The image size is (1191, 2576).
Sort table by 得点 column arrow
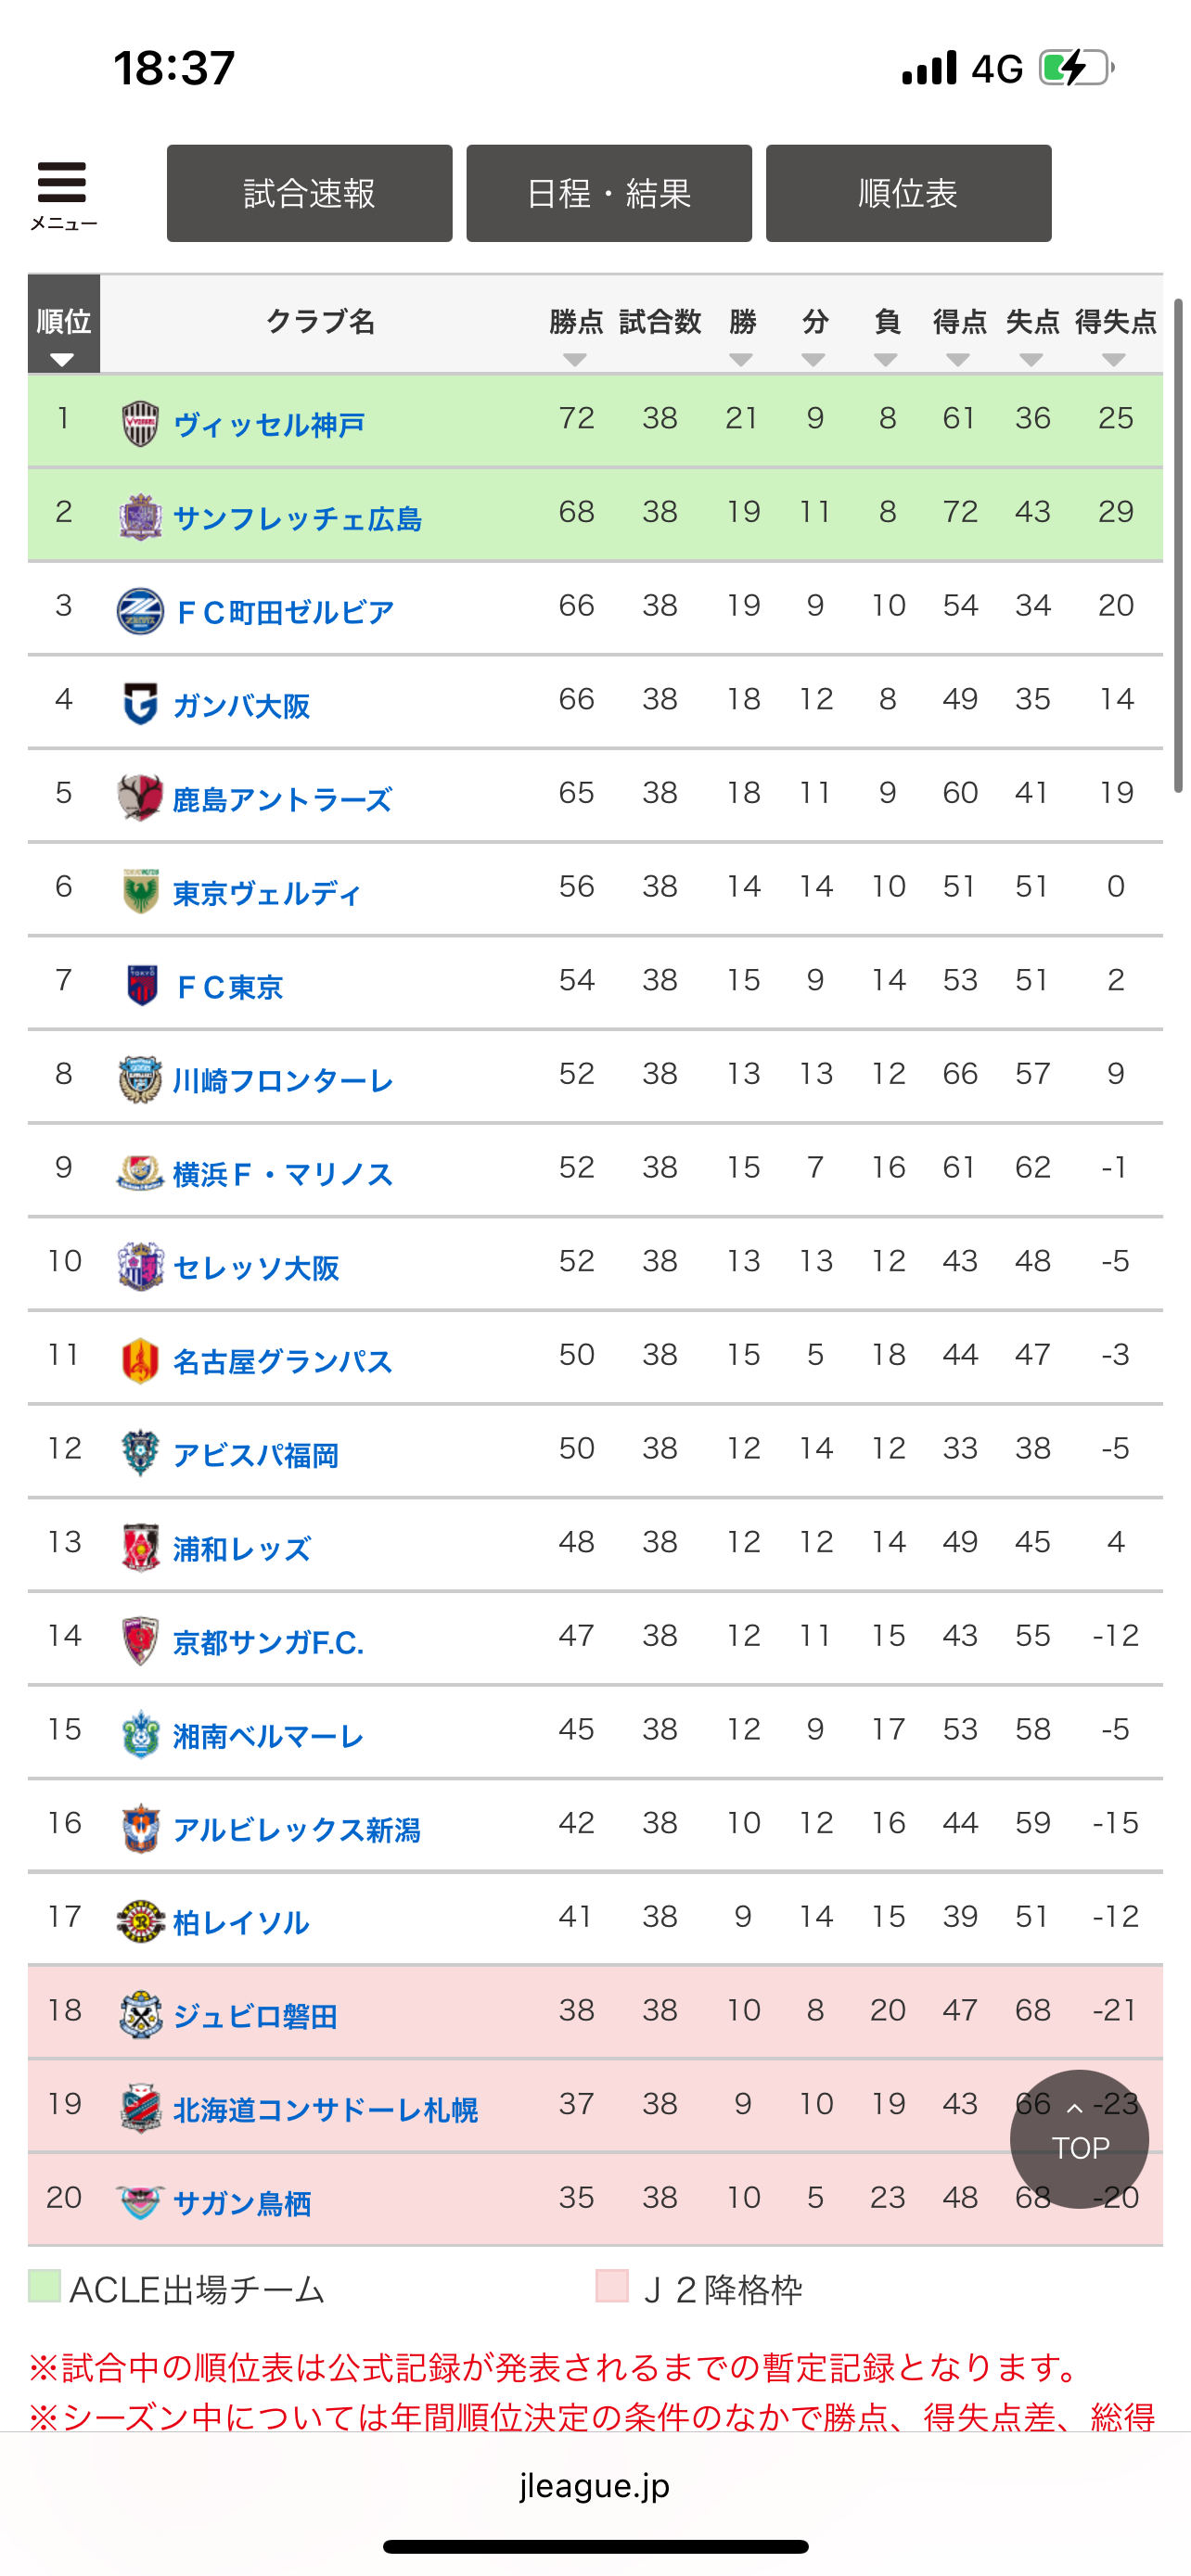pos(958,360)
